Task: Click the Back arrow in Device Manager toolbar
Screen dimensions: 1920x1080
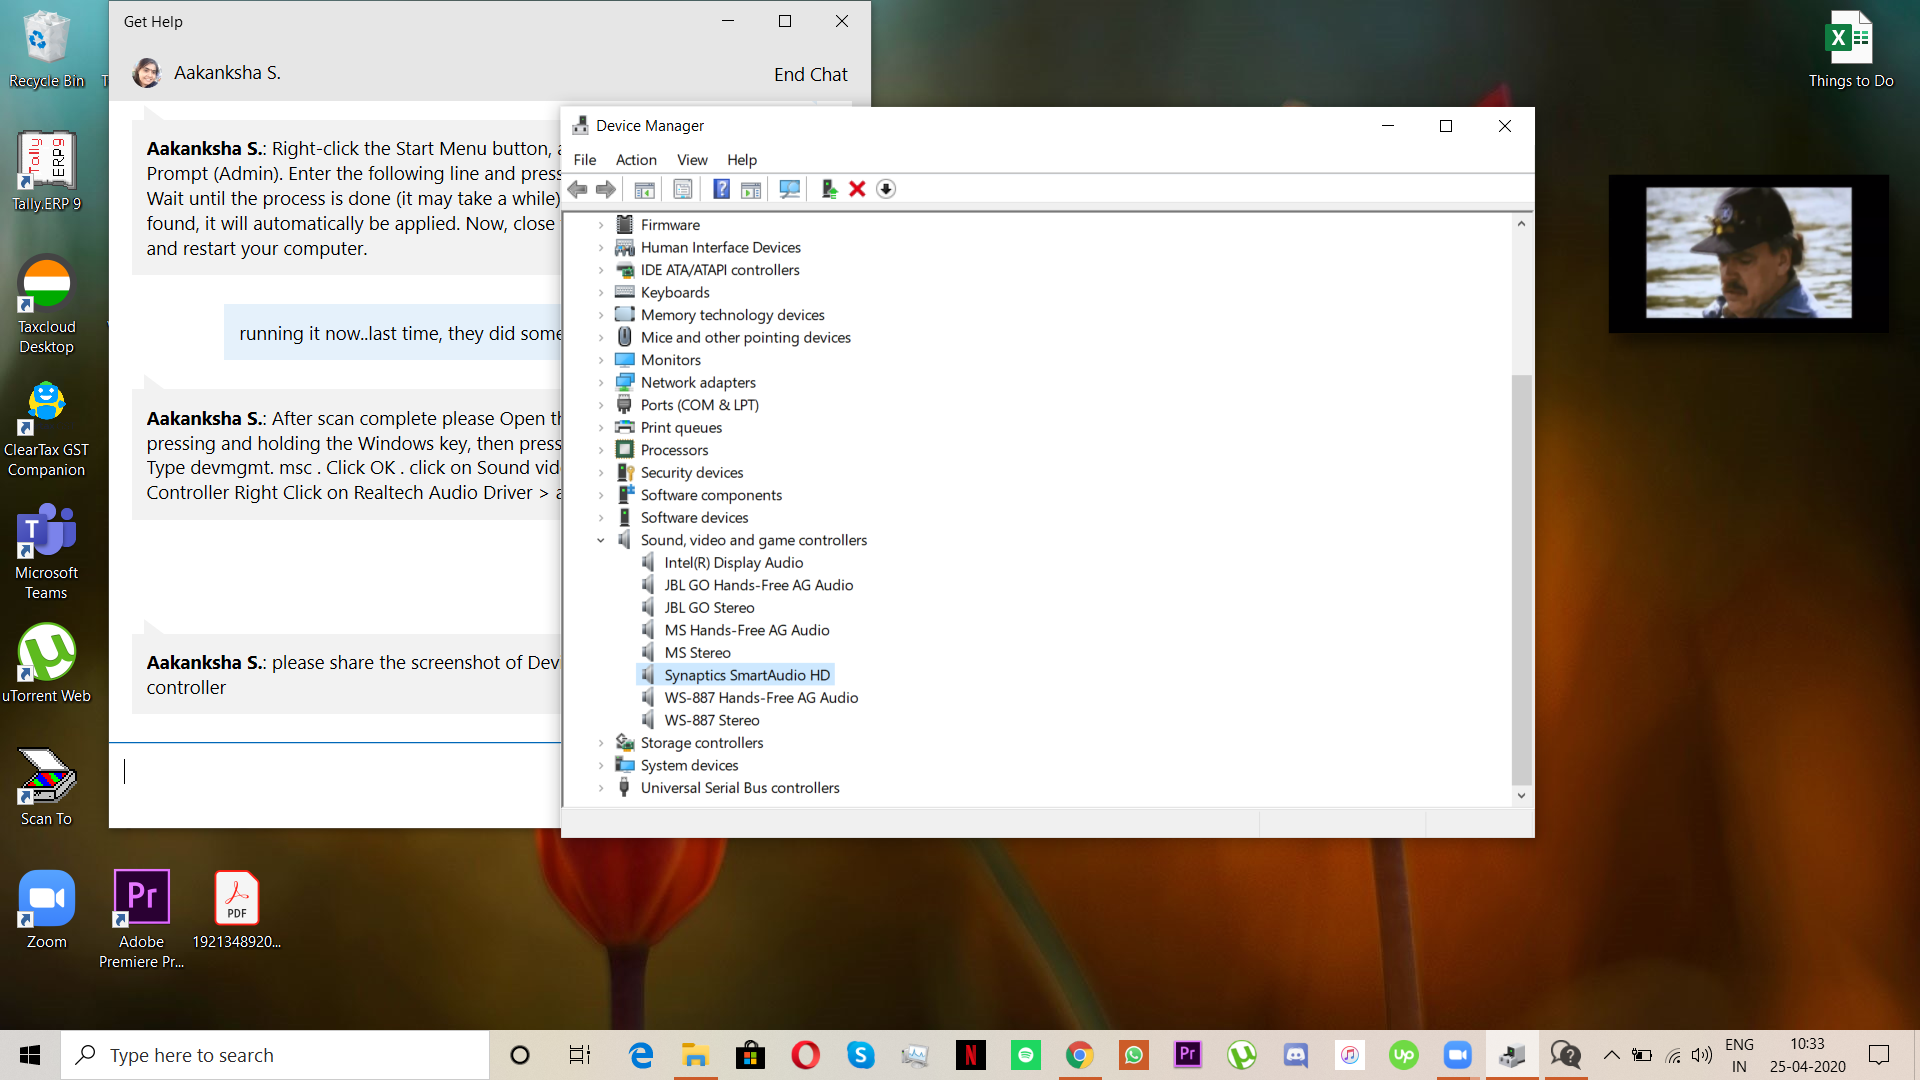Action: (x=578, y=189)
